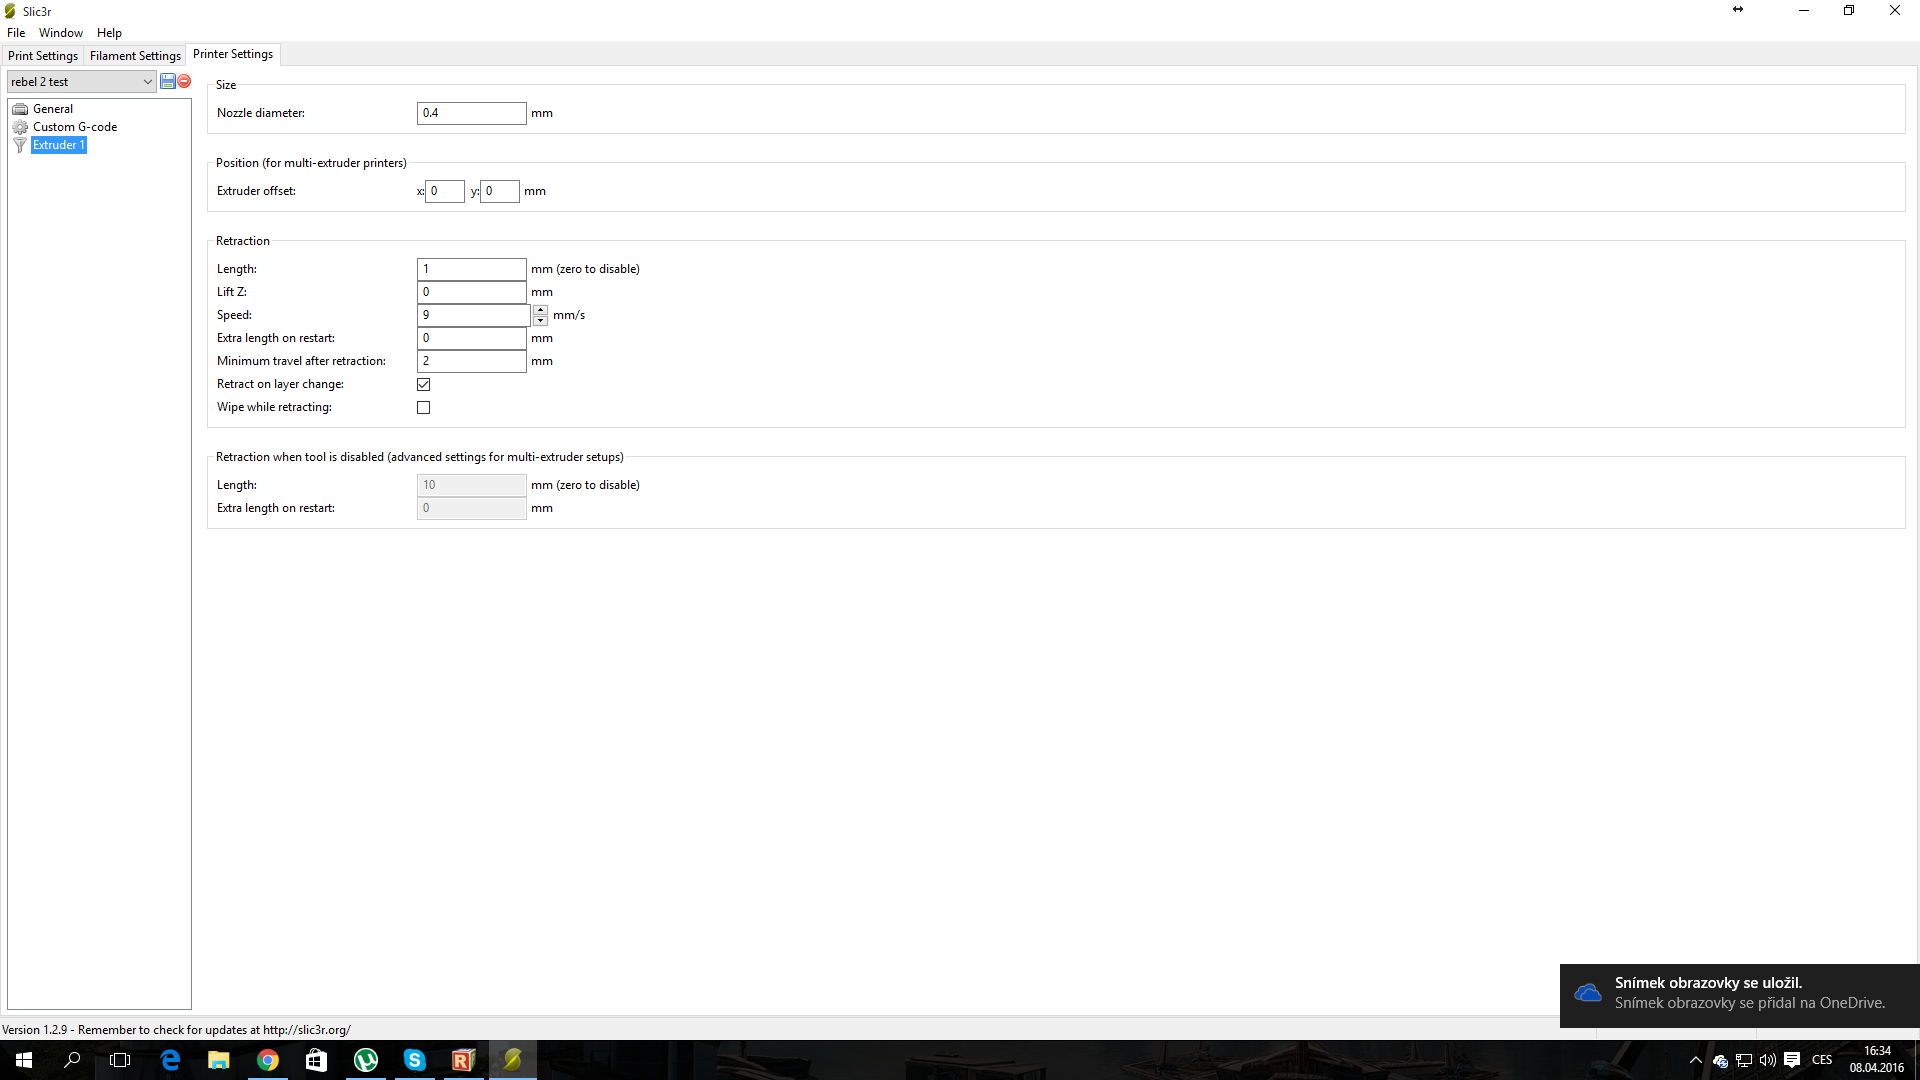Decrease retraction Speed with down arrow
The width and height of the screenshot is (1920, 1080).
[x=540, y=320]
